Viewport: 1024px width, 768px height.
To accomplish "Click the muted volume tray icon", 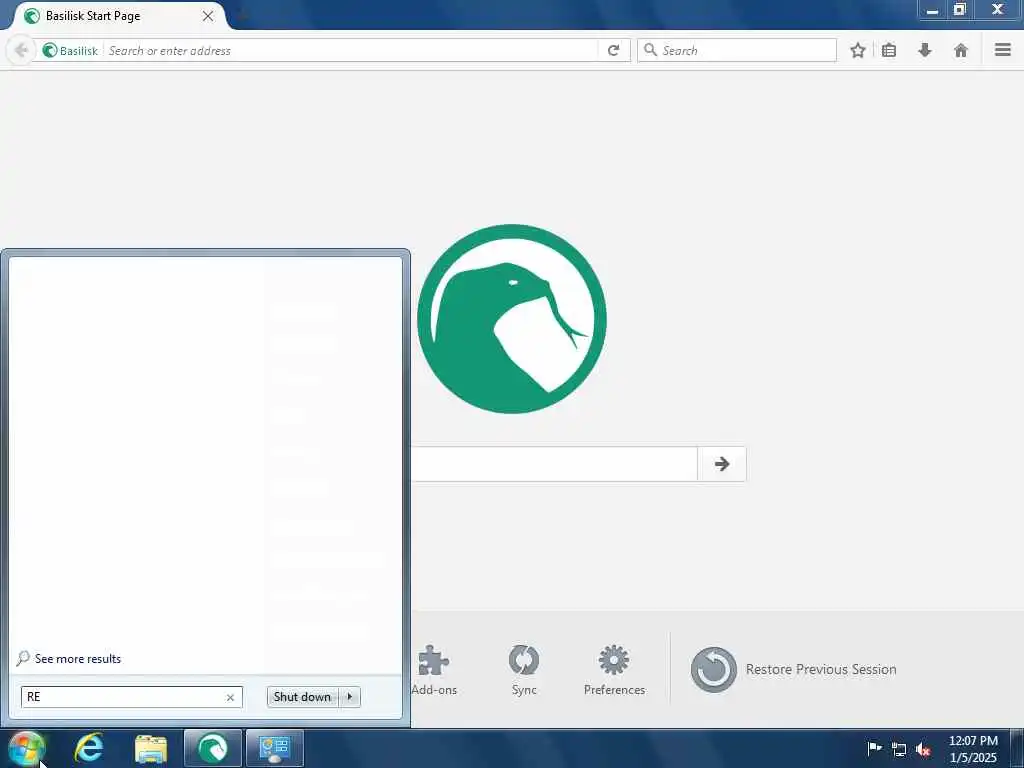I will pyautogui.click(x=923, y=749).
